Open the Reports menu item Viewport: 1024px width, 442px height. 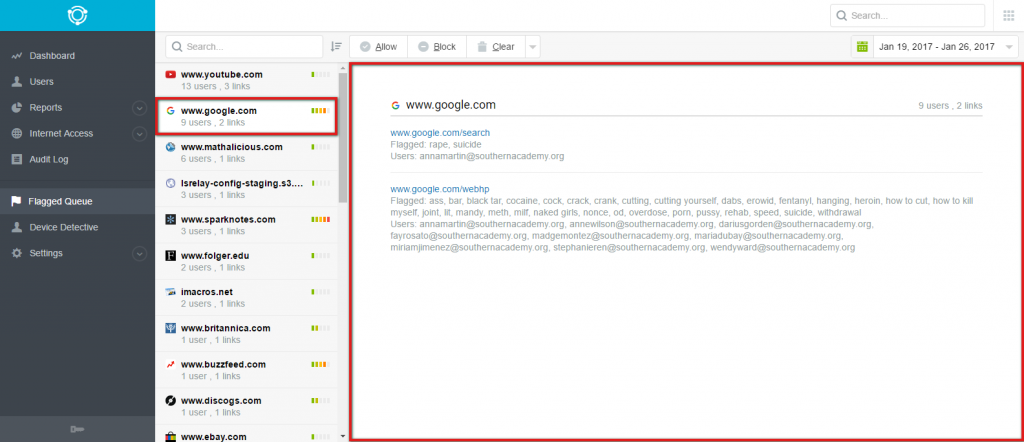click(77, 108)
